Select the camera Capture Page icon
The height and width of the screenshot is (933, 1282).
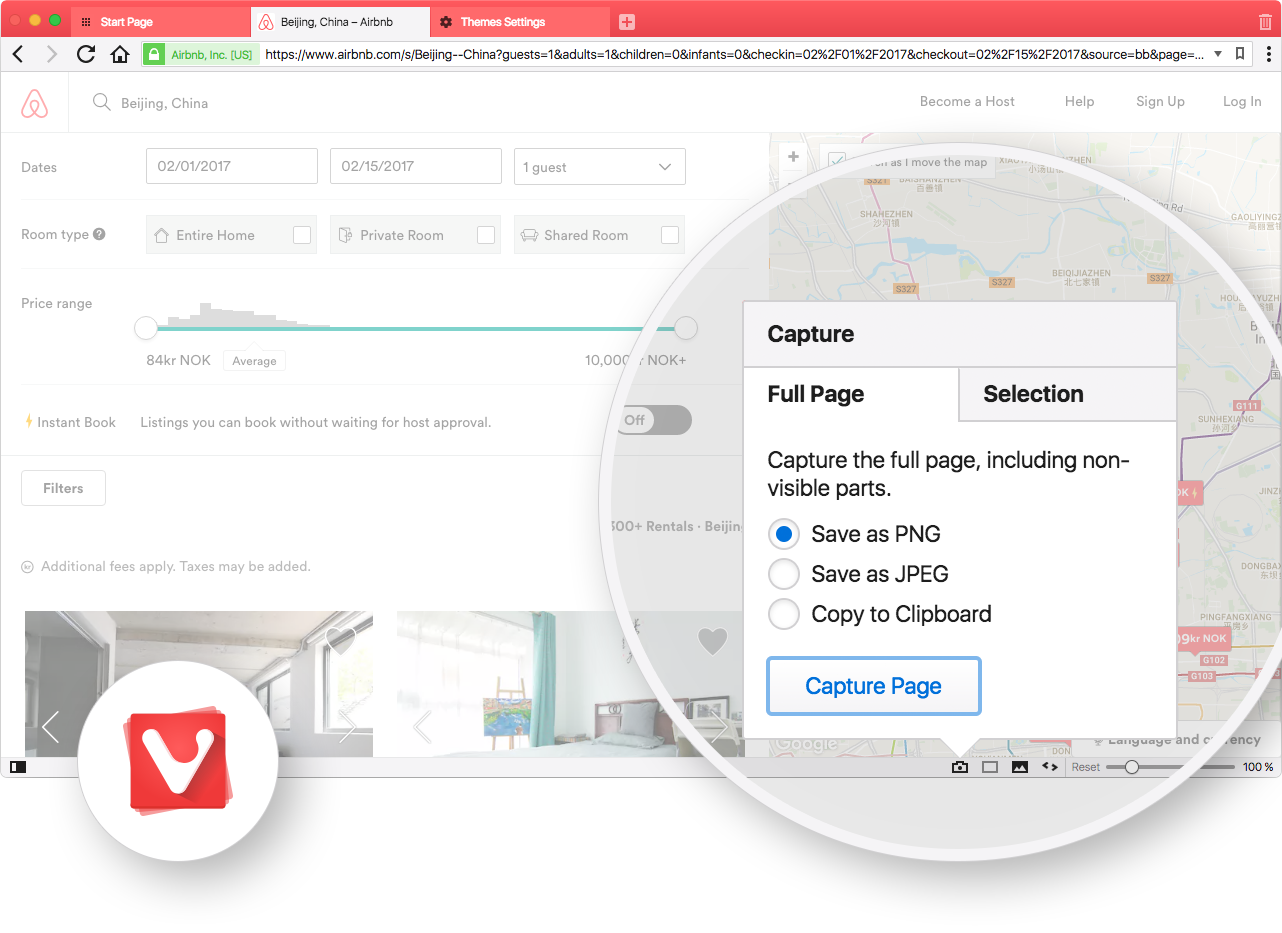click(960, 766)
